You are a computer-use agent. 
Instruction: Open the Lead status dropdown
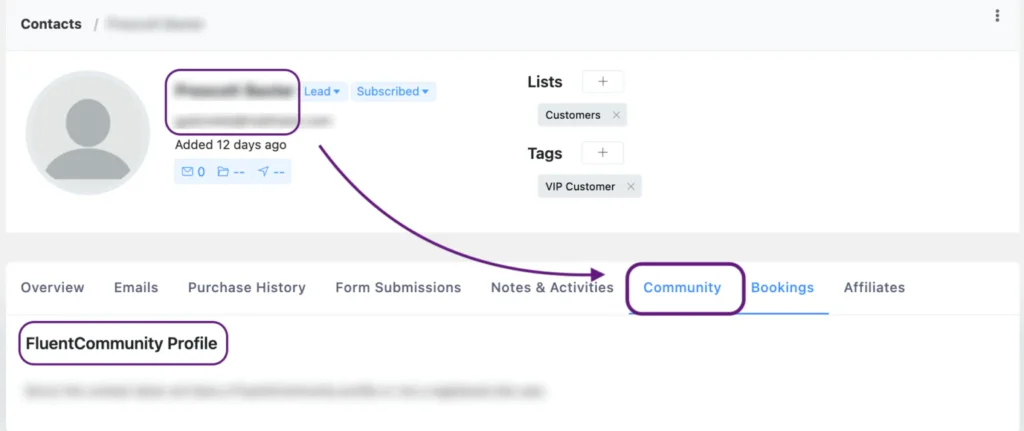click(x=322, y=91)
